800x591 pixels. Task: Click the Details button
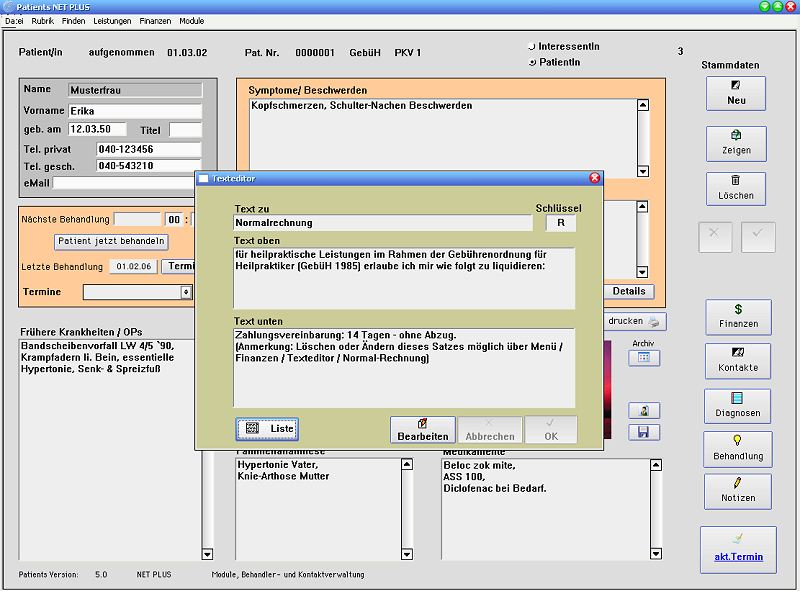pos(629,291)
